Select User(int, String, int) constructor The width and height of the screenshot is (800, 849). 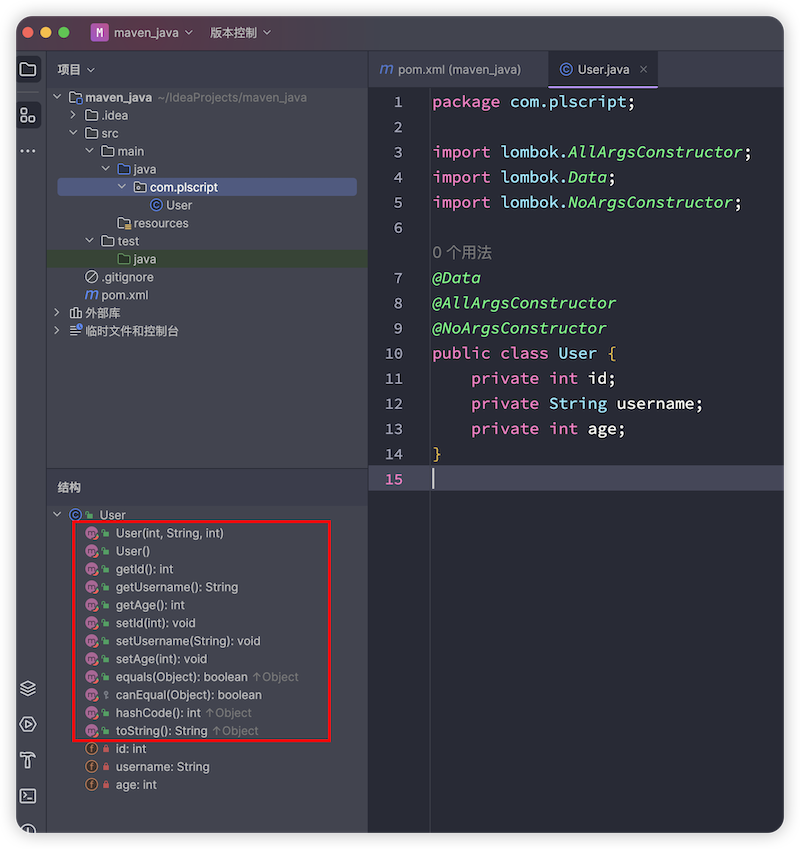[x=169, y=533]
